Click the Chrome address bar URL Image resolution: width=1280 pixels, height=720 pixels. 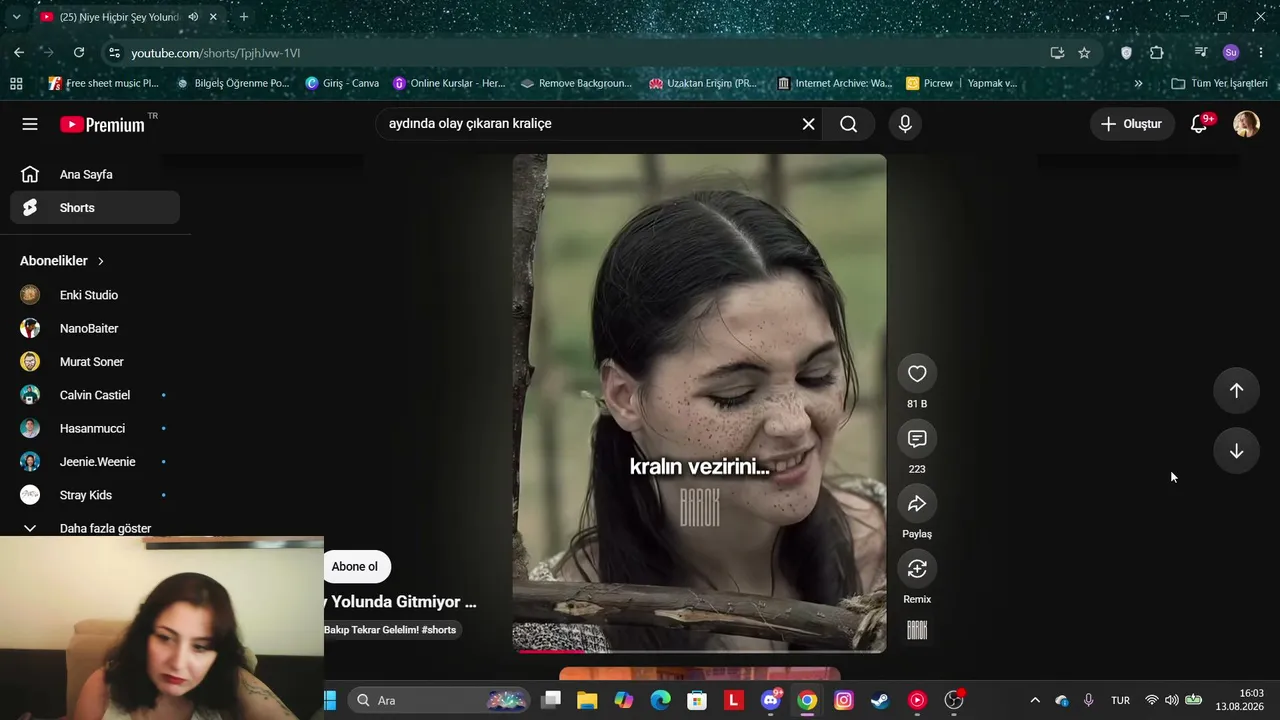(x=216, y=53)
